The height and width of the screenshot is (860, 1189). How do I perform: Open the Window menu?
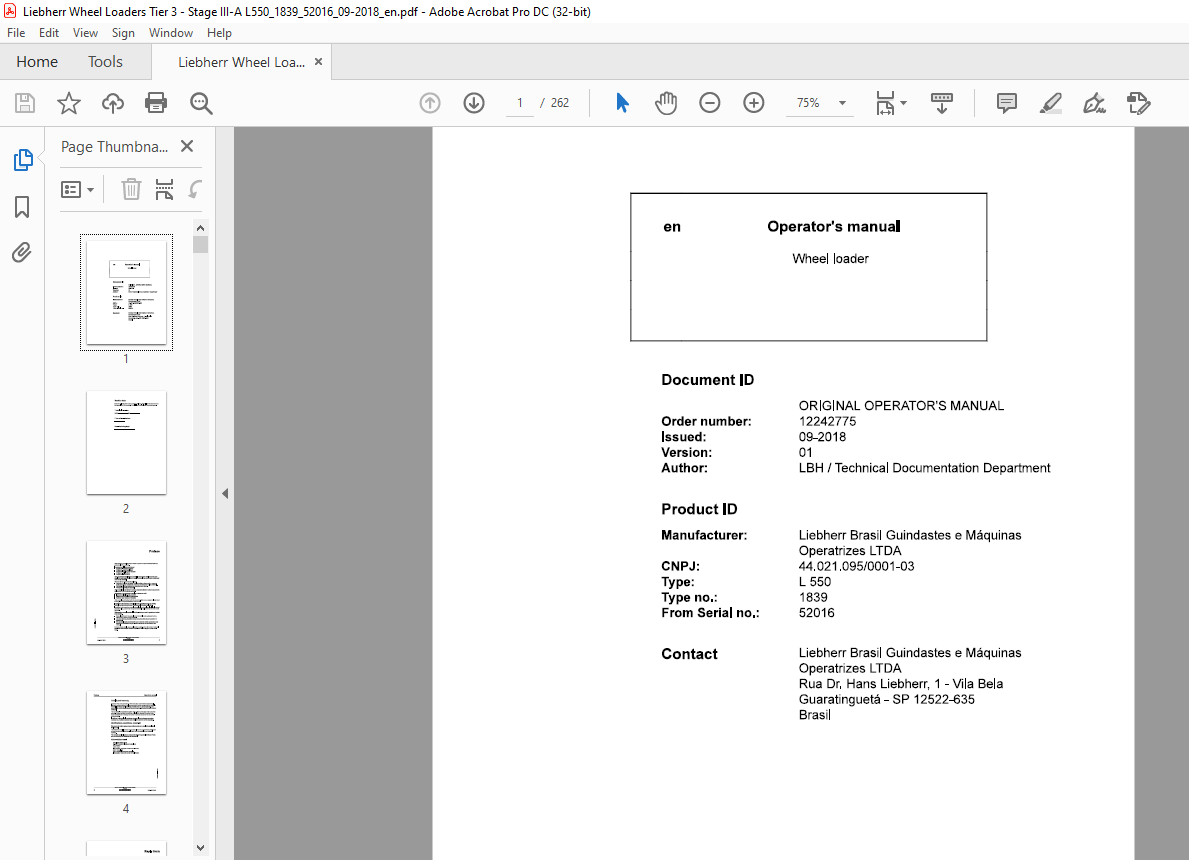point(171,33)
